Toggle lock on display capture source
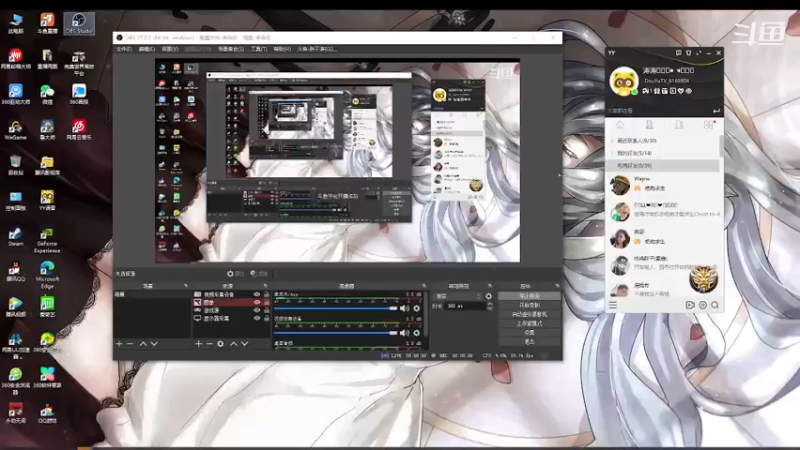This screenshot has height=450, width=800. (266, 318)
